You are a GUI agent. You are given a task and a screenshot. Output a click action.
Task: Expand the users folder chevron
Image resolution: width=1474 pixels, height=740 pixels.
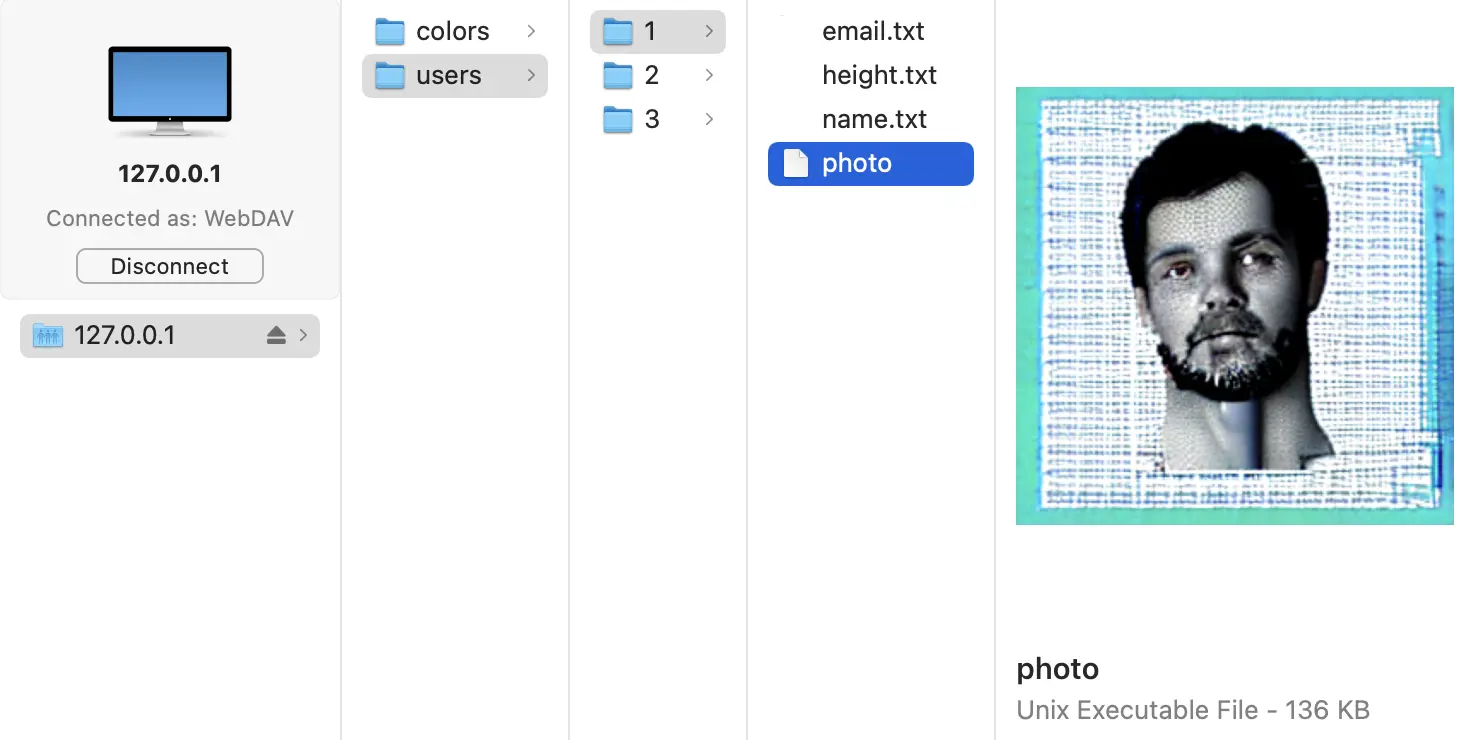tap(531, 76)
